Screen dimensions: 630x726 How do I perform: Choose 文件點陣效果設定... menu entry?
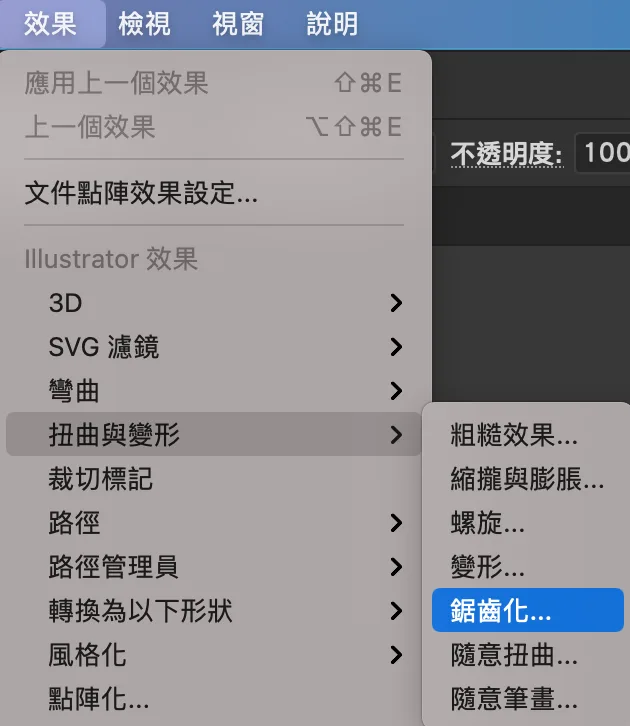[213, 193]
